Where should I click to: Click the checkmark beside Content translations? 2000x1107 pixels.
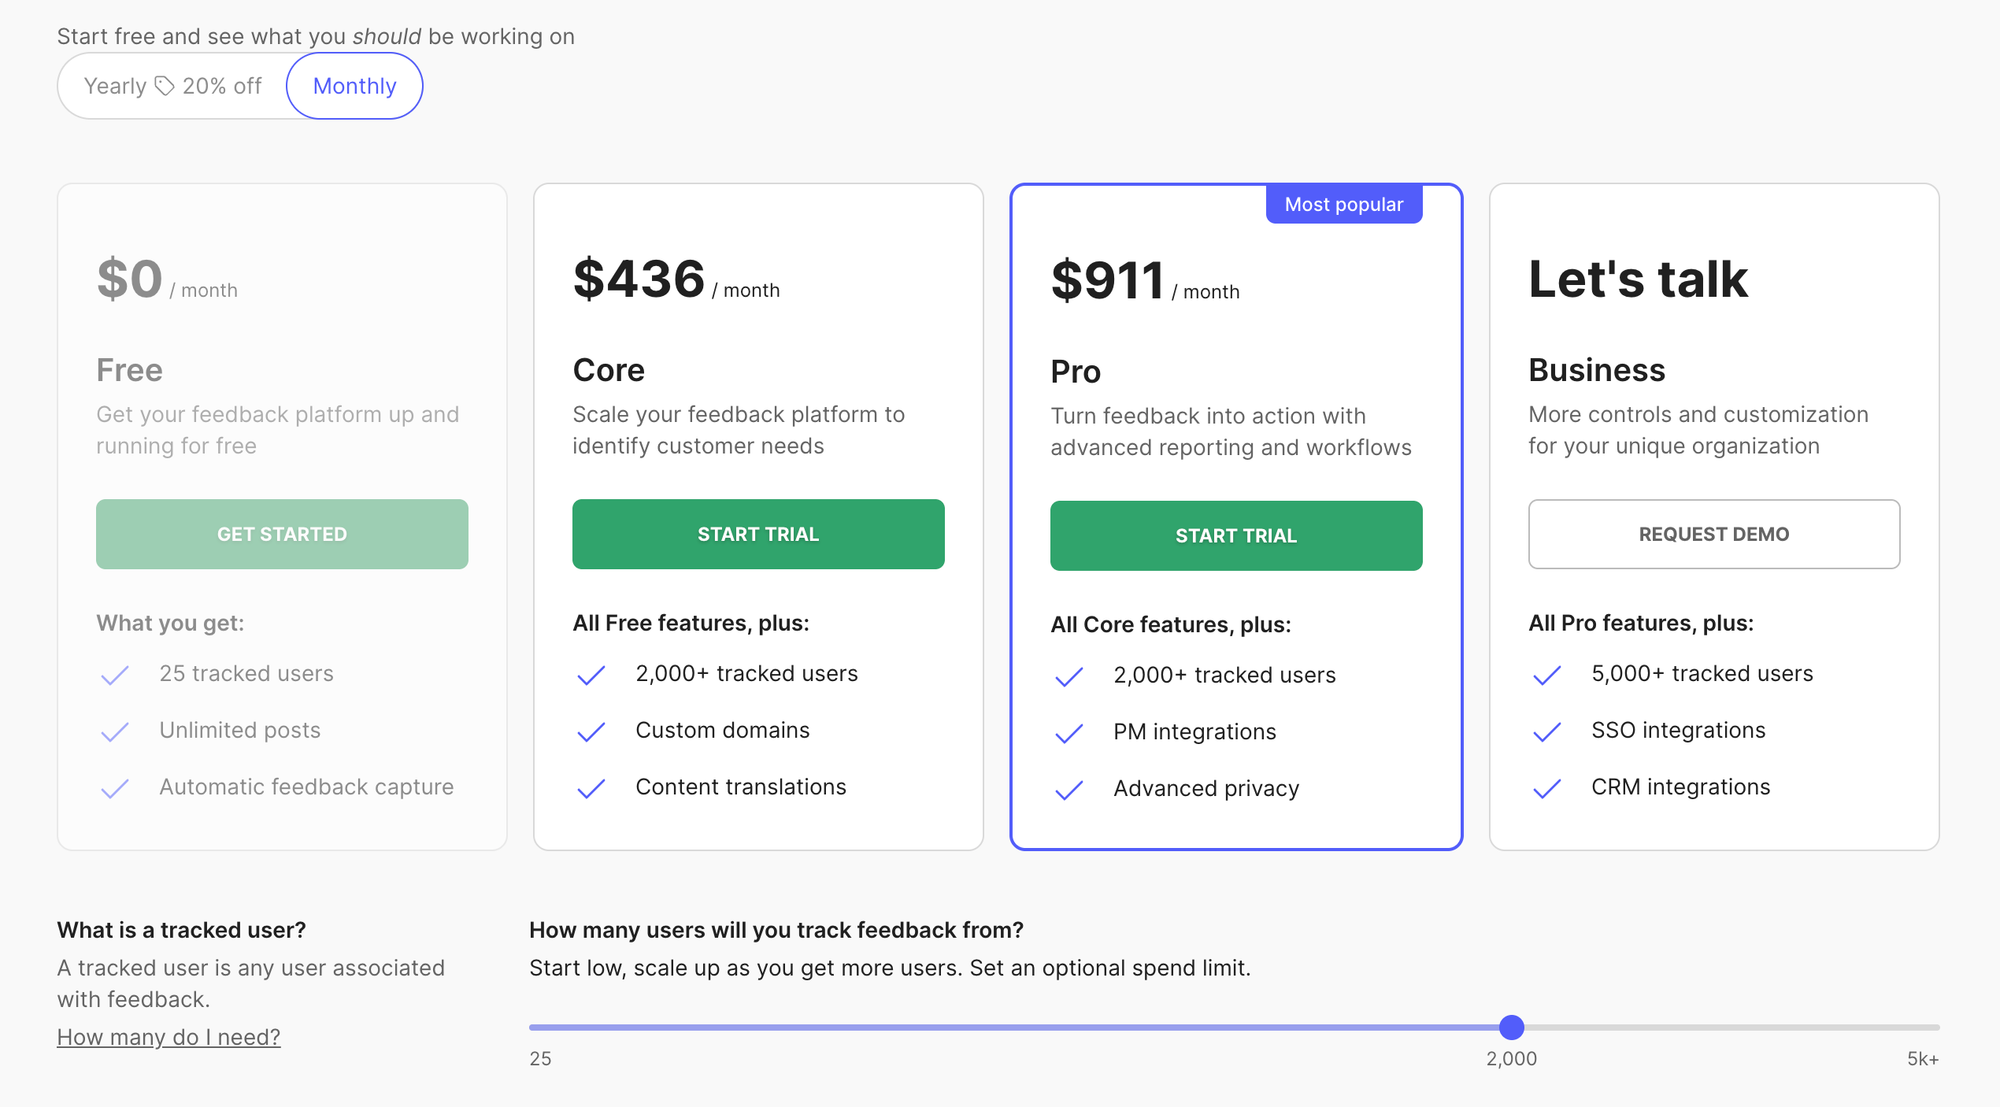[591, 789]
